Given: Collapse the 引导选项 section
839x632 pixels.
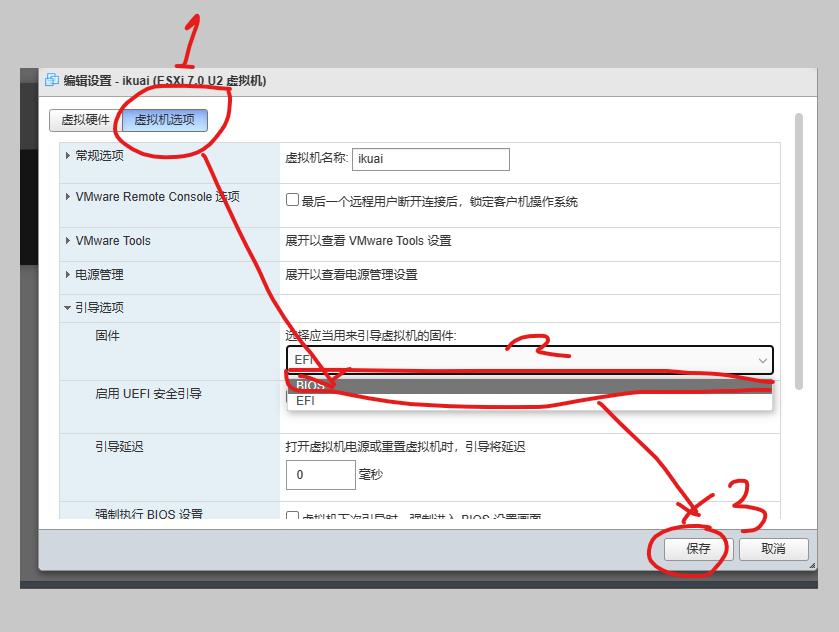Looking at the screenshot, I should [66, 307].
